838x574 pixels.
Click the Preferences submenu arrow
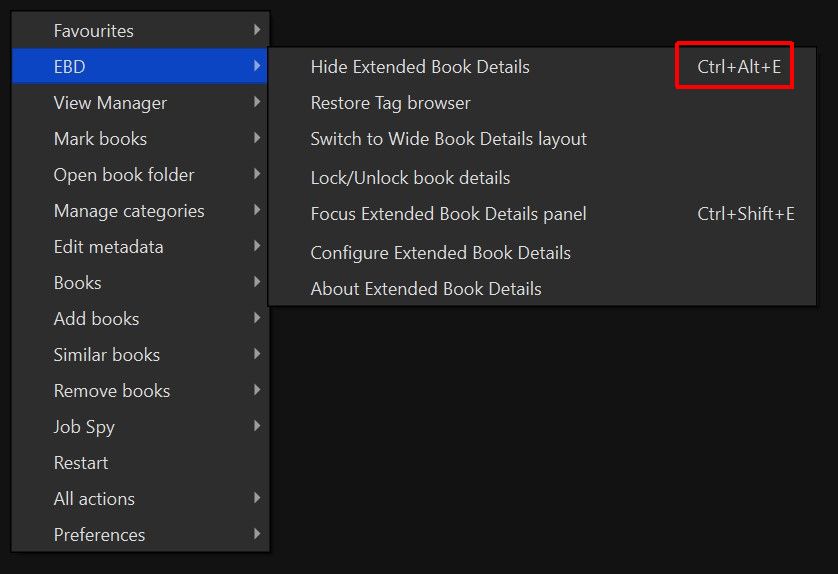click(258, 535)
